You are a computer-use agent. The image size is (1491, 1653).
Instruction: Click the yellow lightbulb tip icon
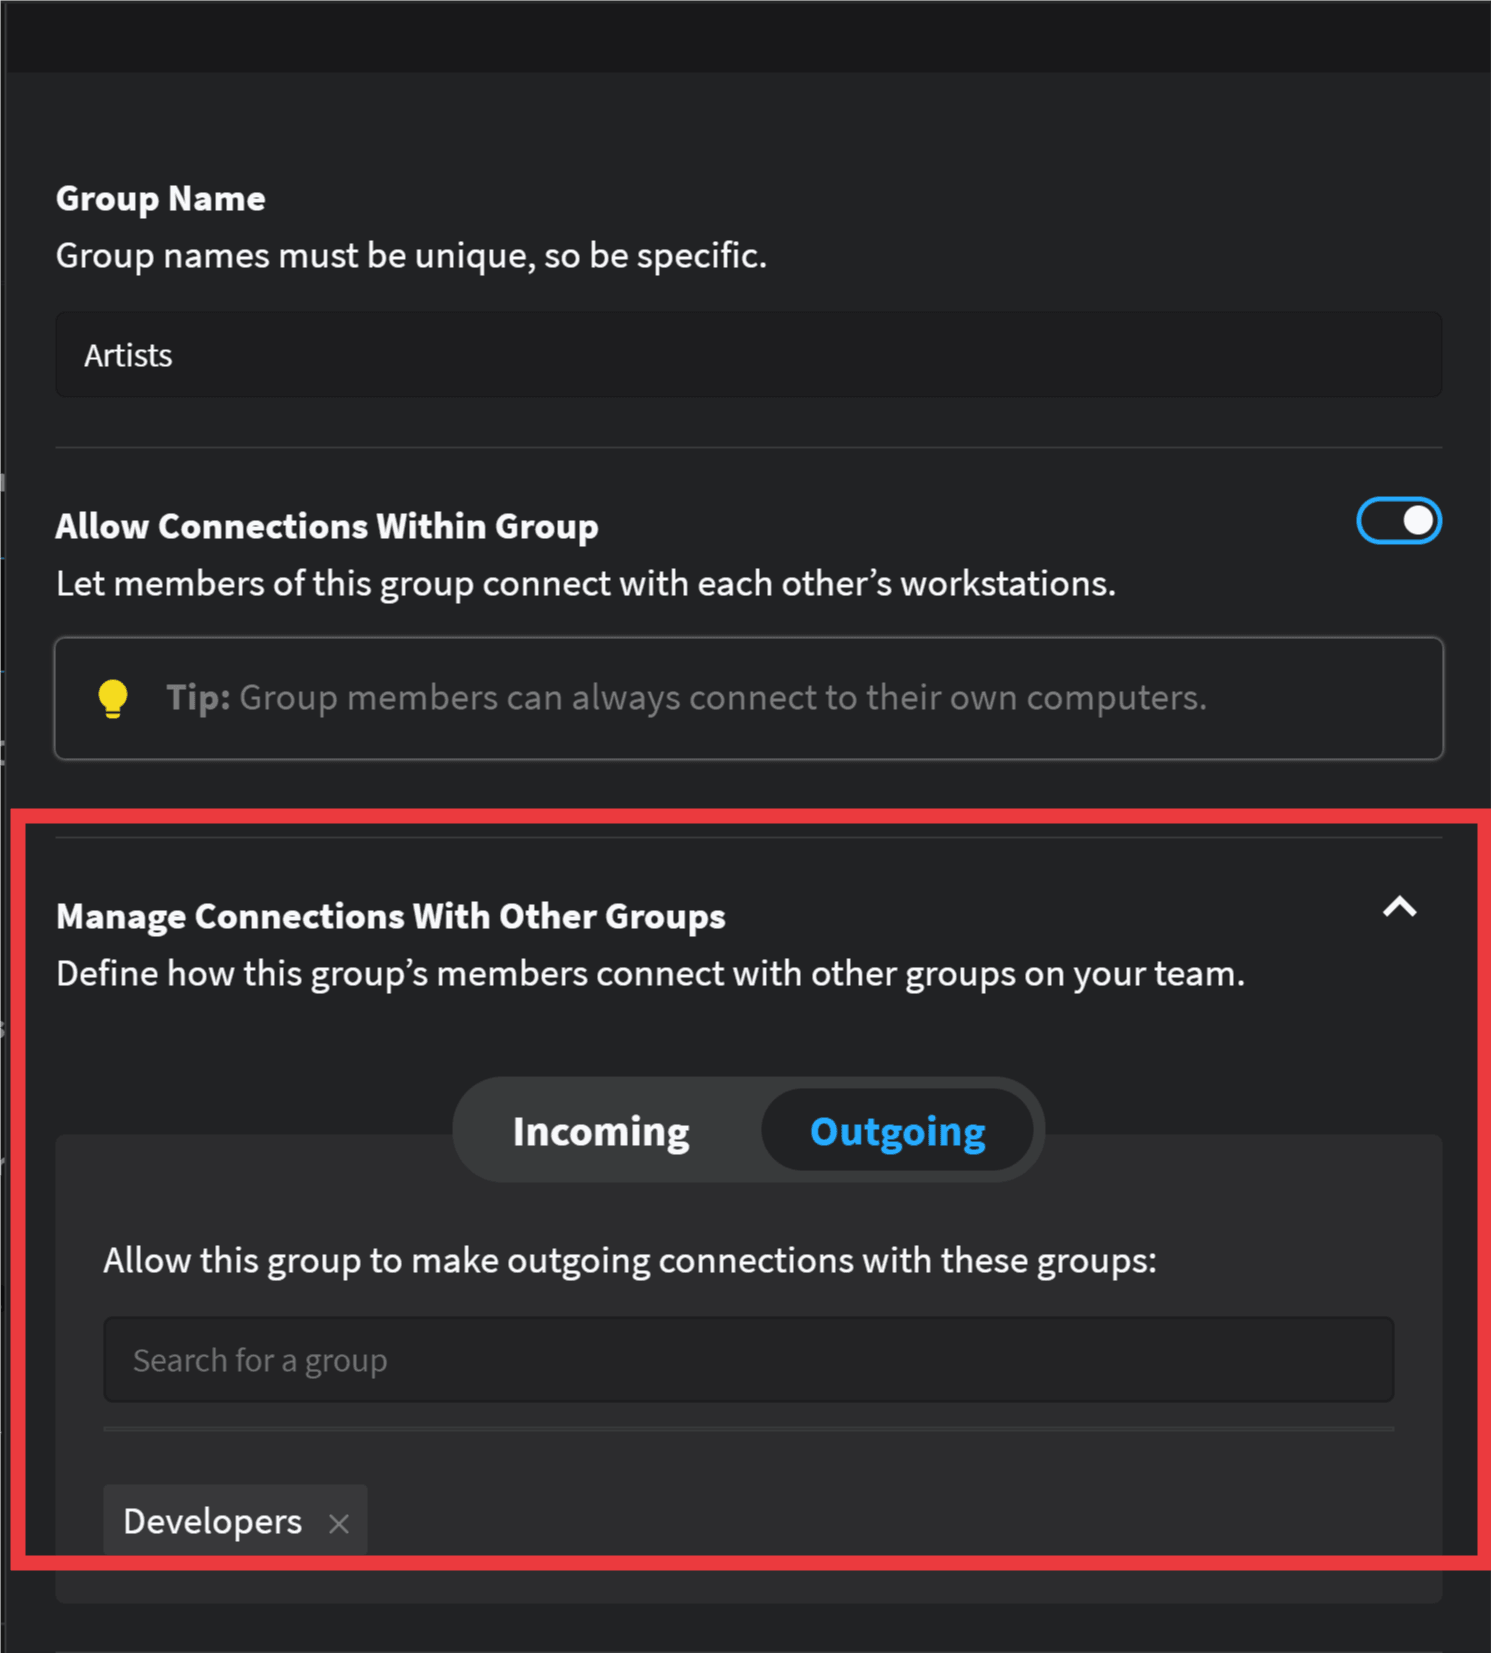pos(113,698)
